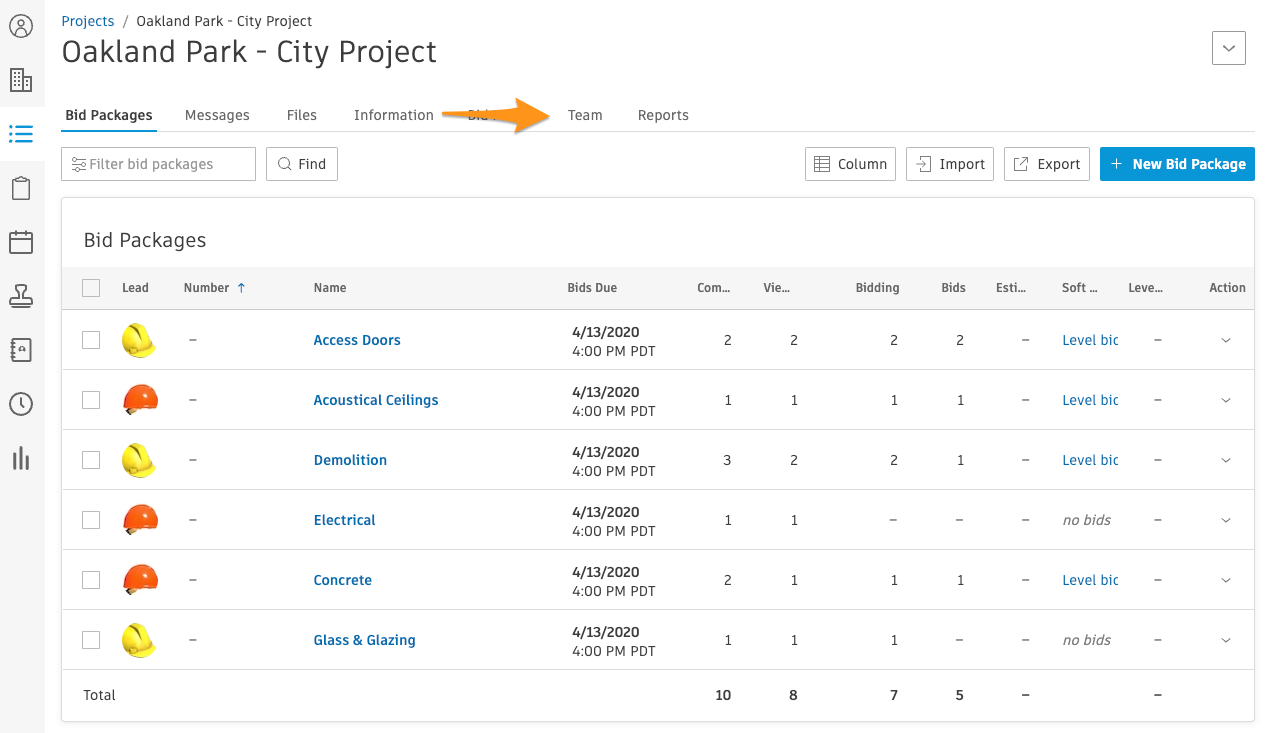Check the Electrical bid package checkbox

pyautogui.click(x=91, y=520)
